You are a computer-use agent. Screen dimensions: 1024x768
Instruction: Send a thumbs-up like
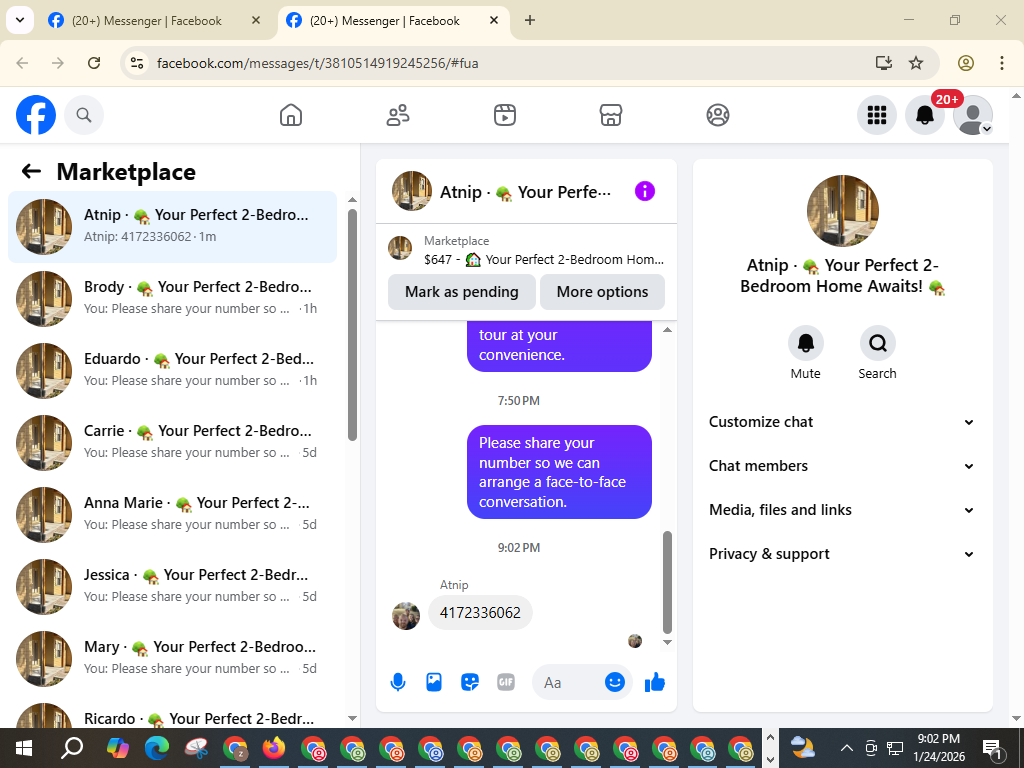click(654, 682)
